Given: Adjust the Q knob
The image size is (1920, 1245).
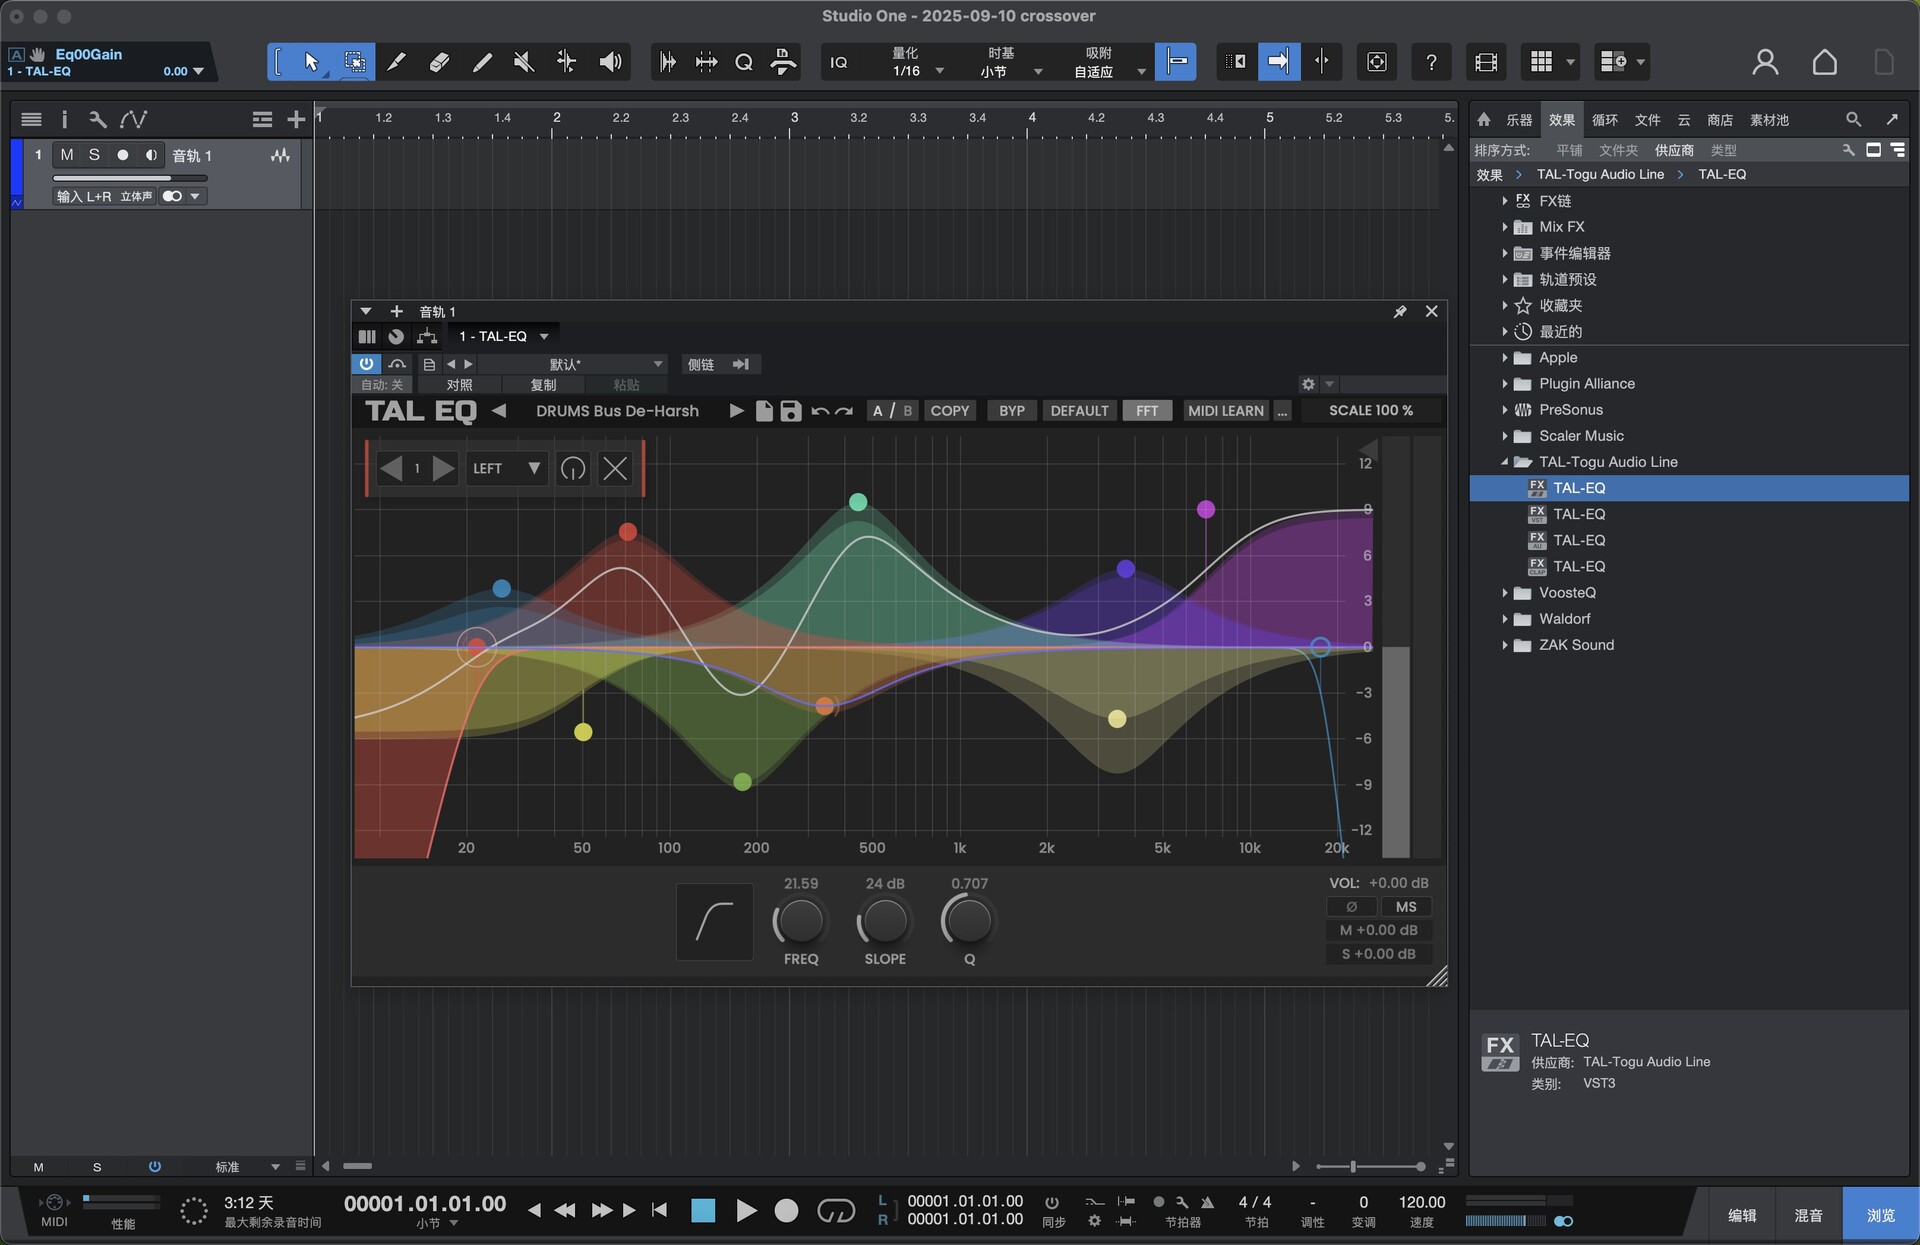Looking at the screenshot, I should 969,921.
